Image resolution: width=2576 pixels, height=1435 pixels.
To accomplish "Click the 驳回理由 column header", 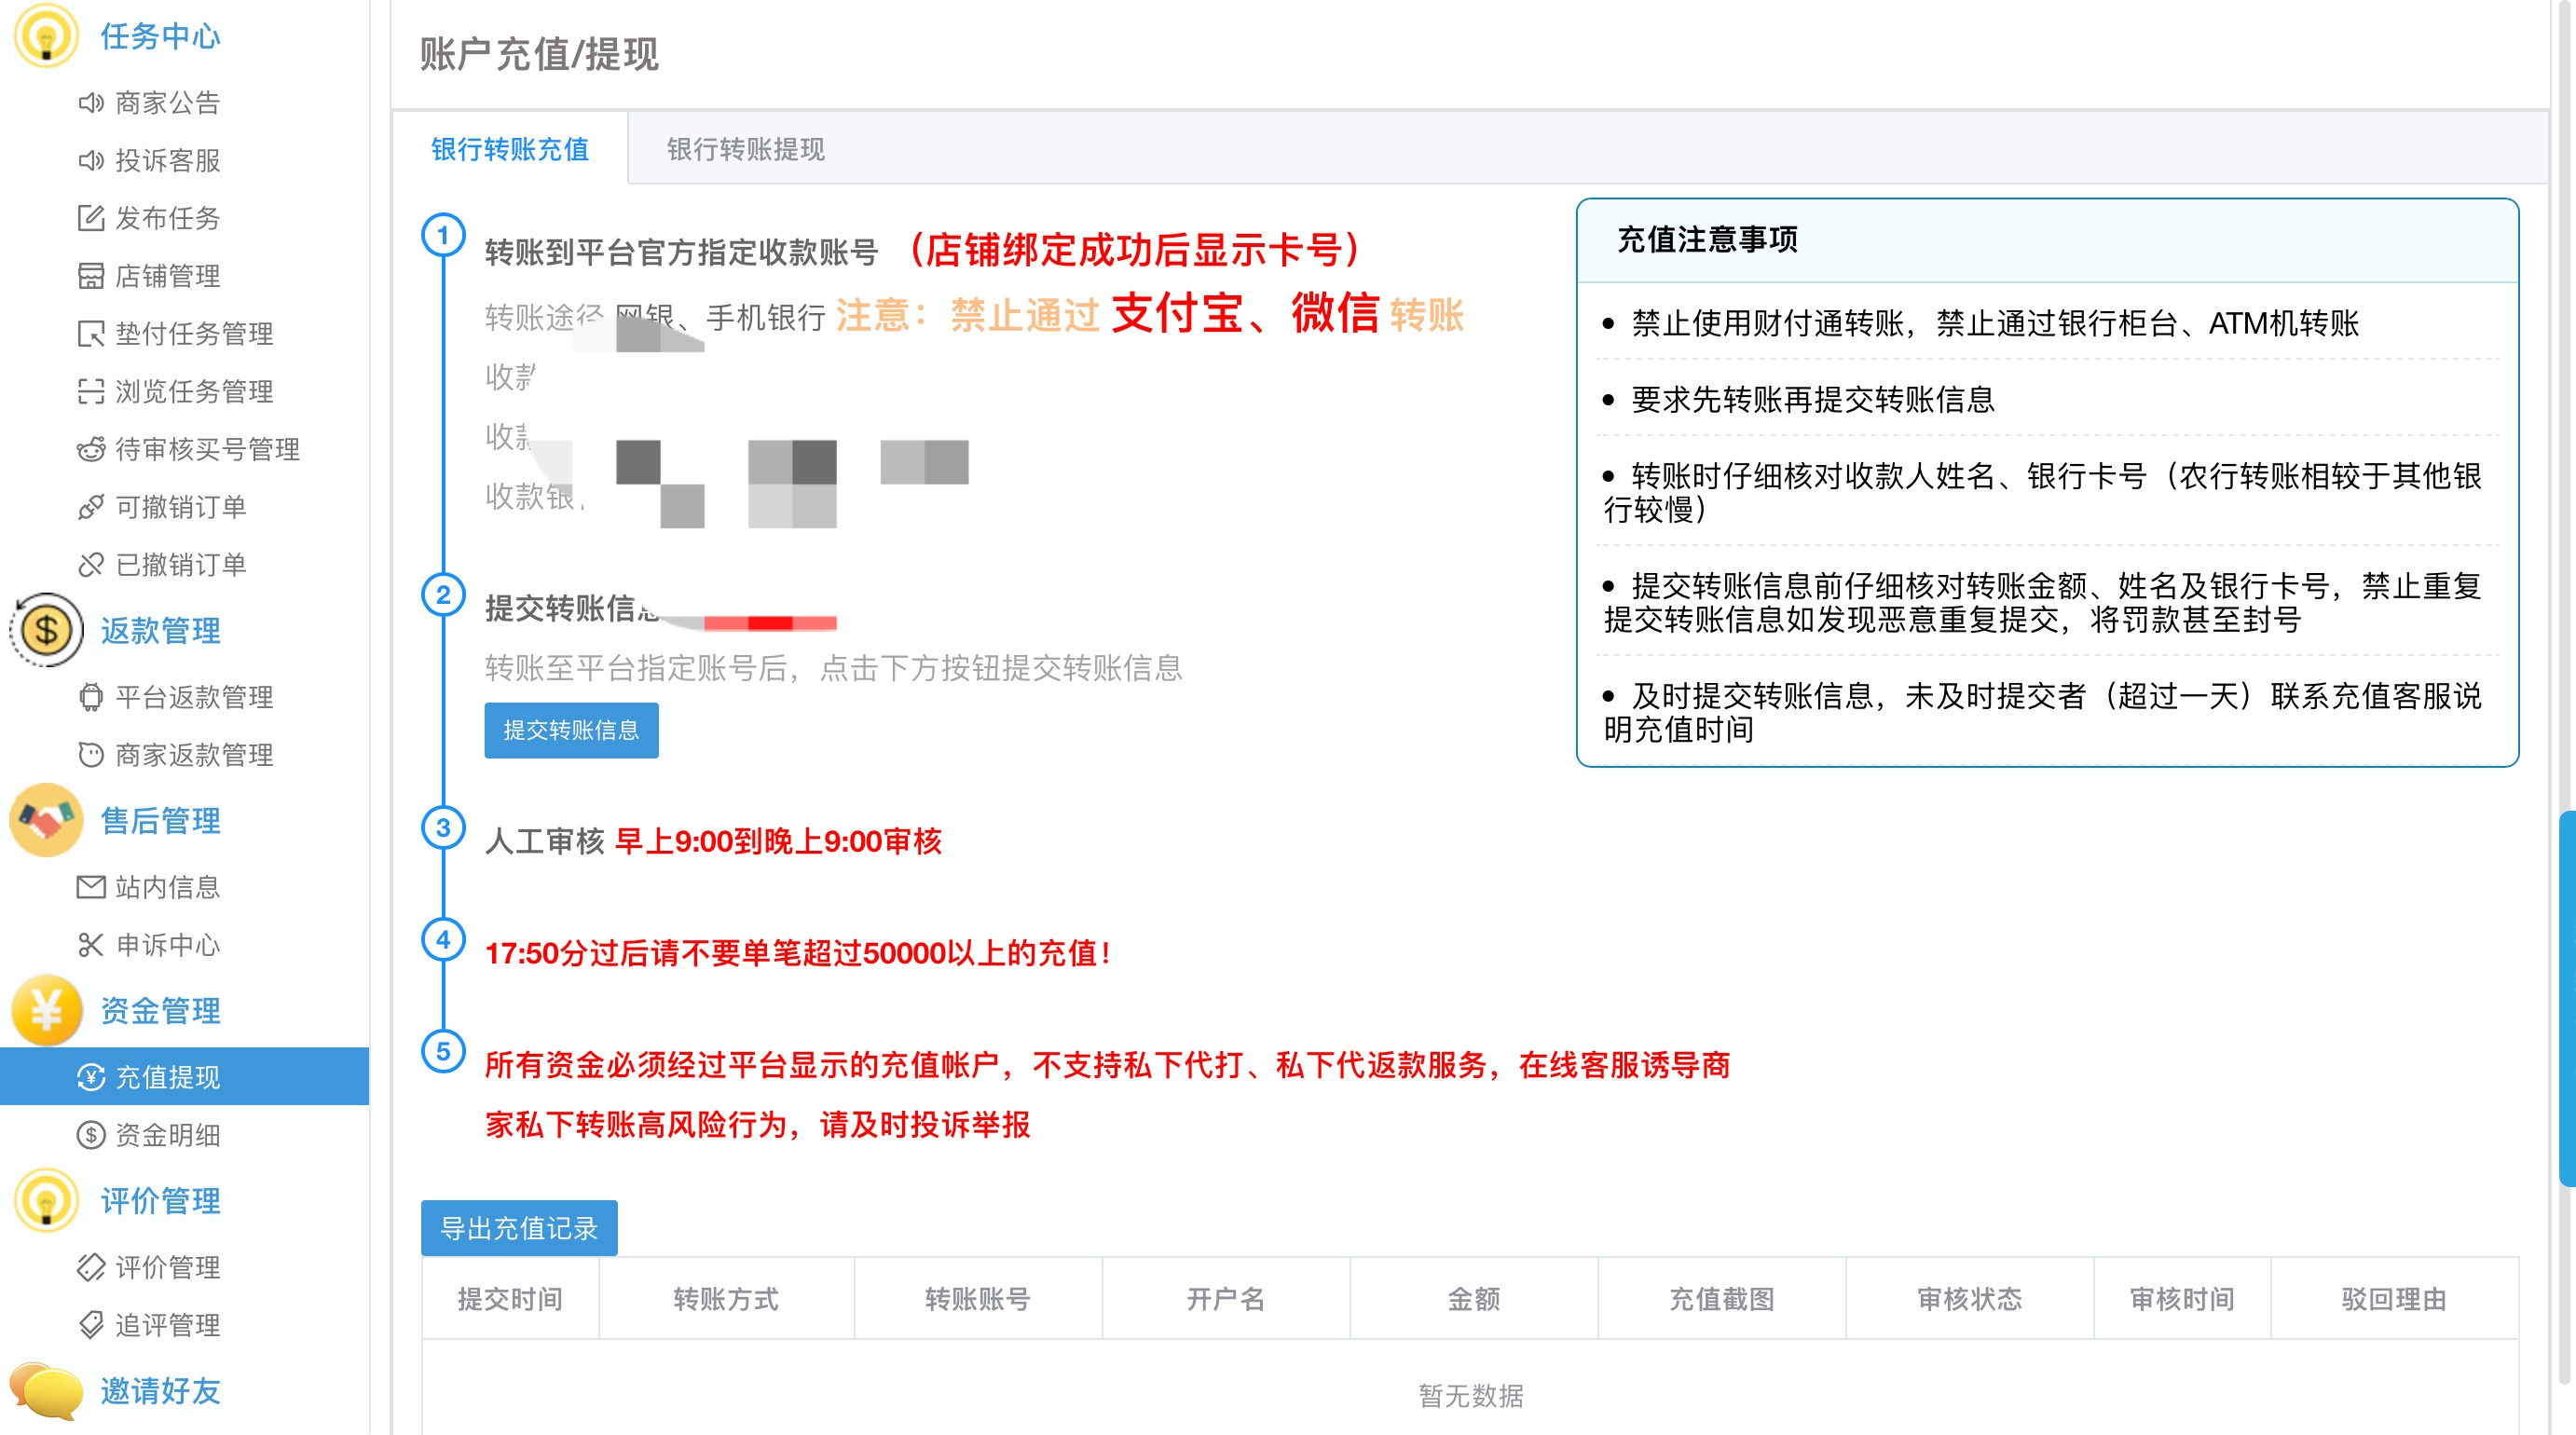I will click(x=2394, y=1299).
